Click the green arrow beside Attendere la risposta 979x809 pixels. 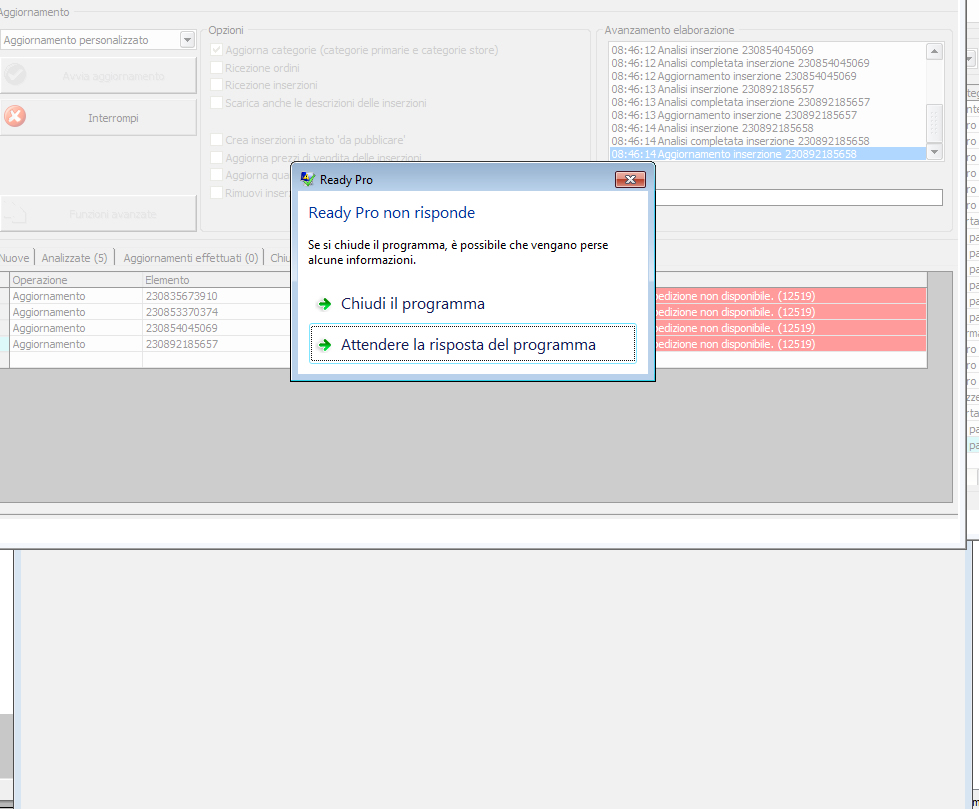point(325,345)
